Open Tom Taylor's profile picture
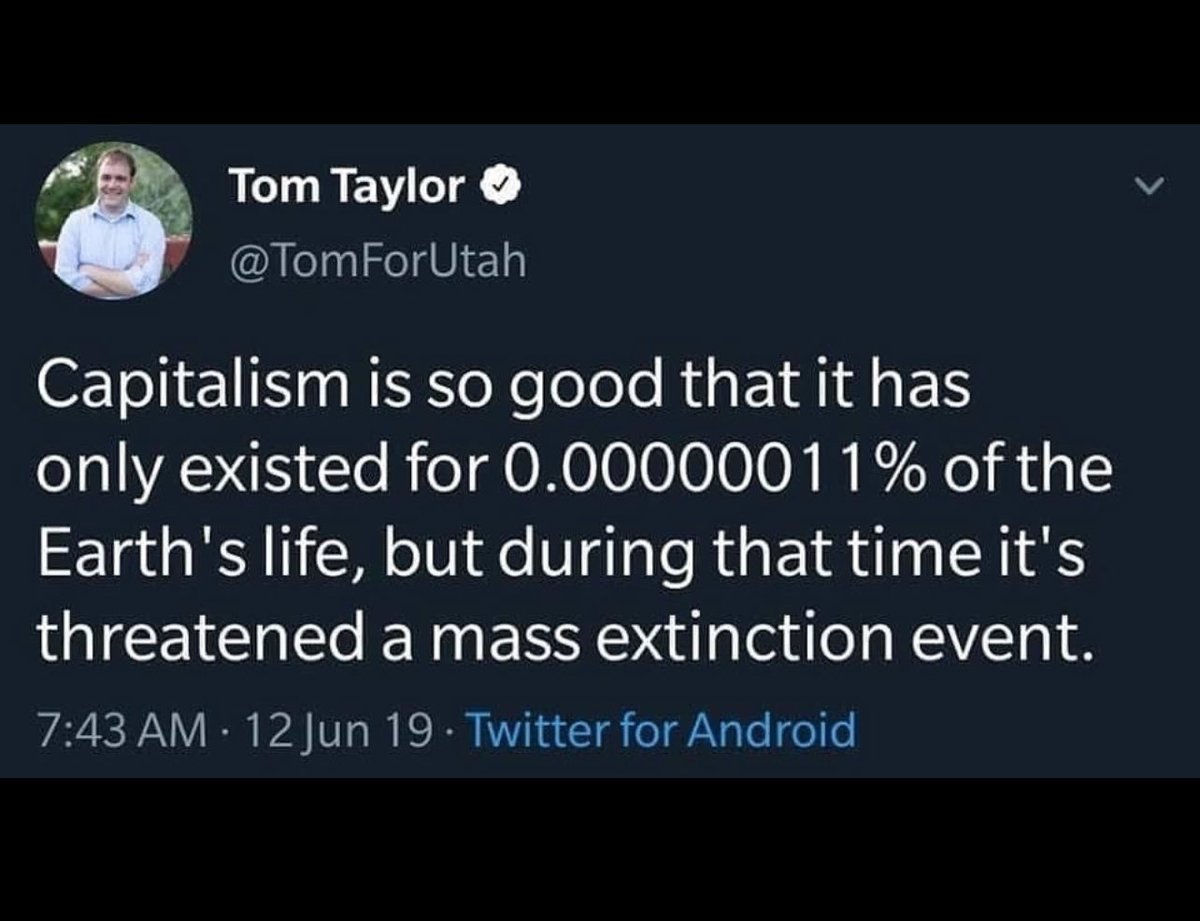 (x=114, y=221)
